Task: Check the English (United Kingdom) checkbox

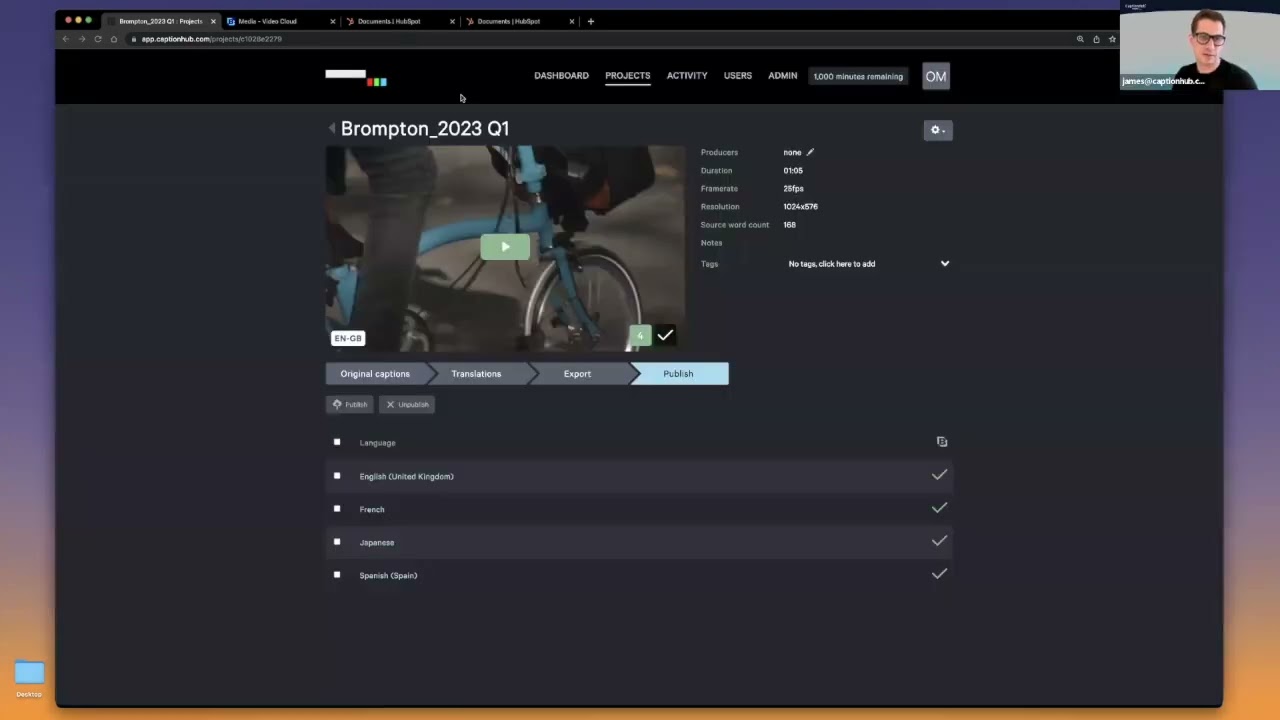Action: [x=337, y=476]
